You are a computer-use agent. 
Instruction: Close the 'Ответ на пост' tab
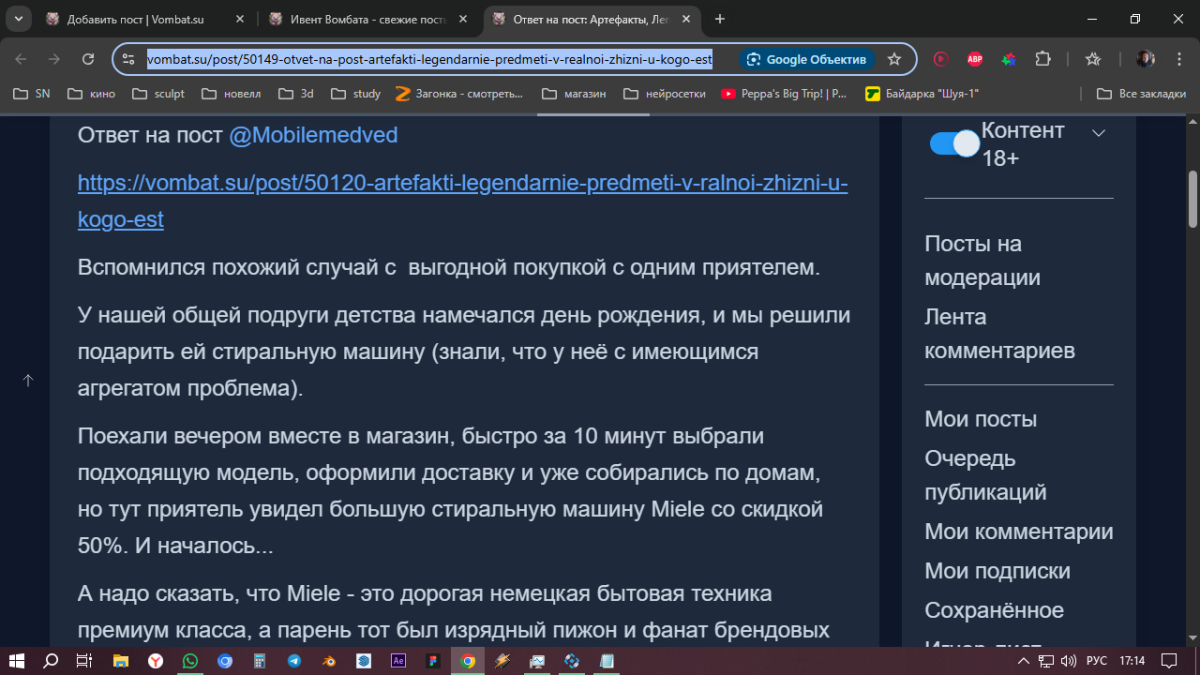click(687, 19)
